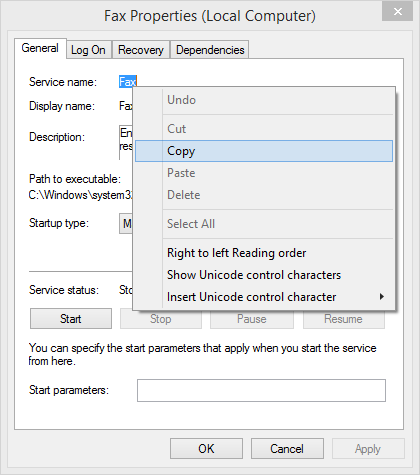The width and height of the screenshot is (420, 475).
Task: Enable Show Unicode control characters
Action: point(264,275)
